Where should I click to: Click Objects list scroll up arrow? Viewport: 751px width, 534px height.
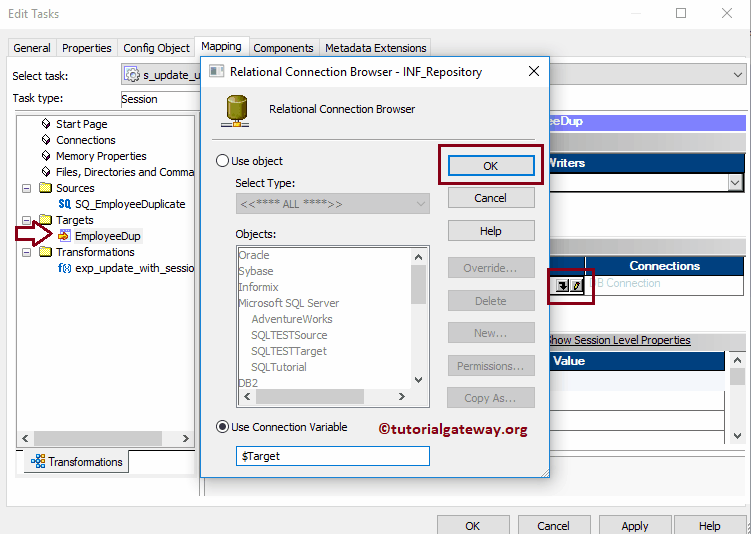coord(418,257)
